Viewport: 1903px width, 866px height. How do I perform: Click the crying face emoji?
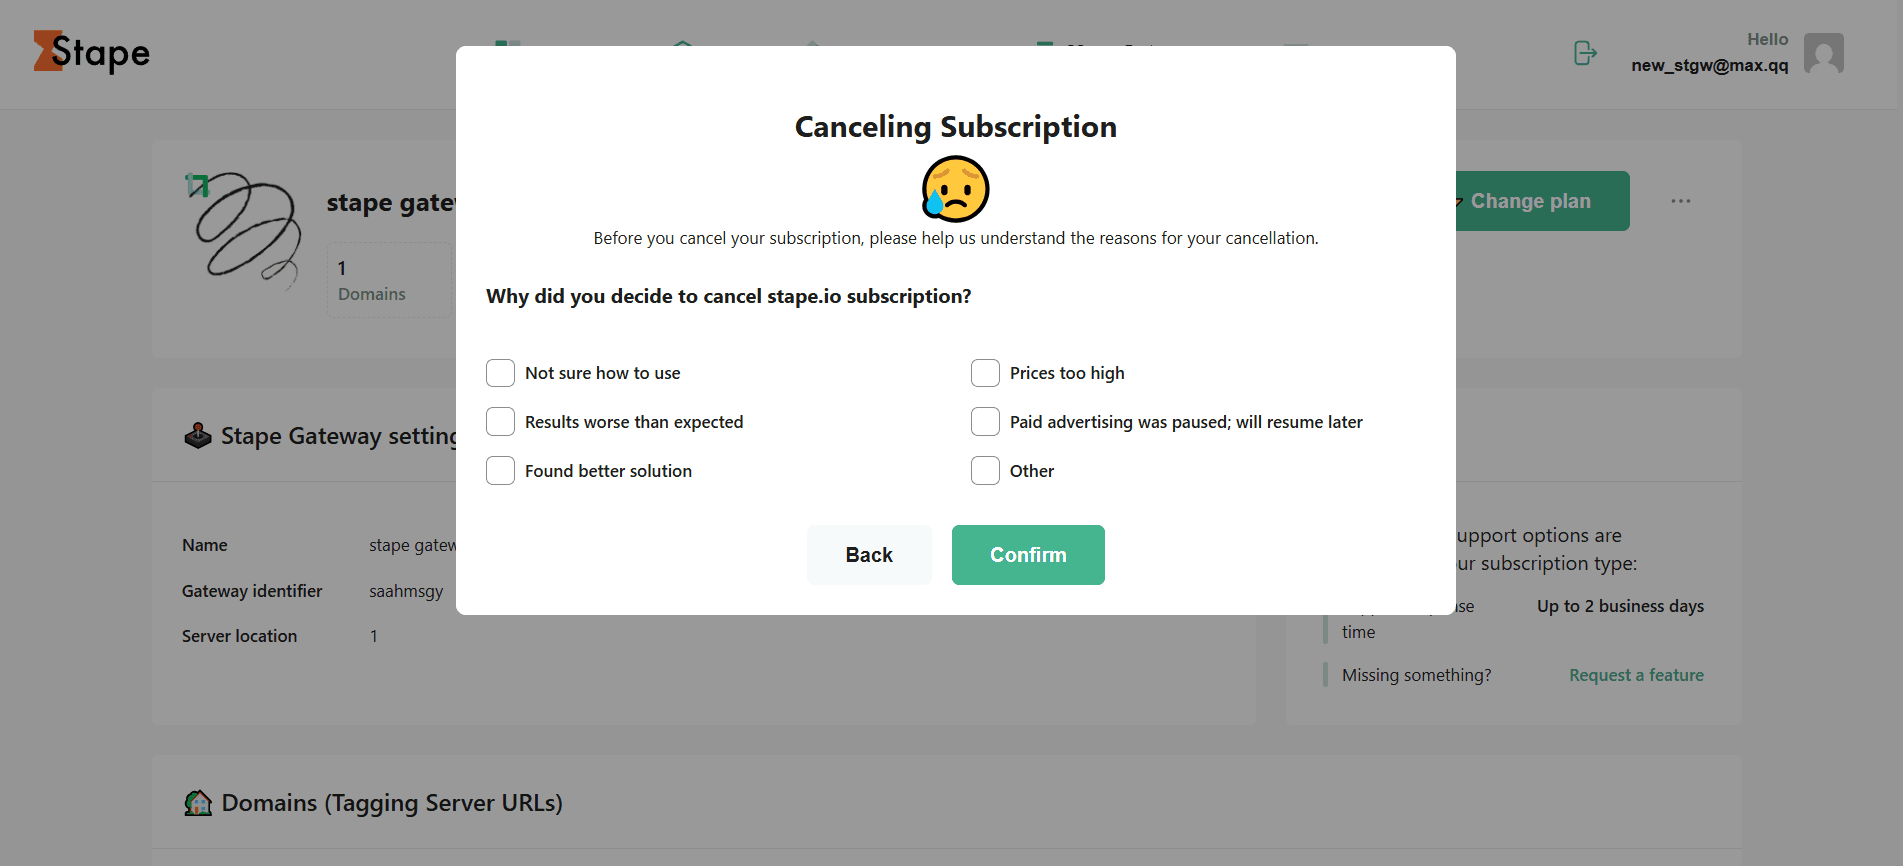(956, 189)
